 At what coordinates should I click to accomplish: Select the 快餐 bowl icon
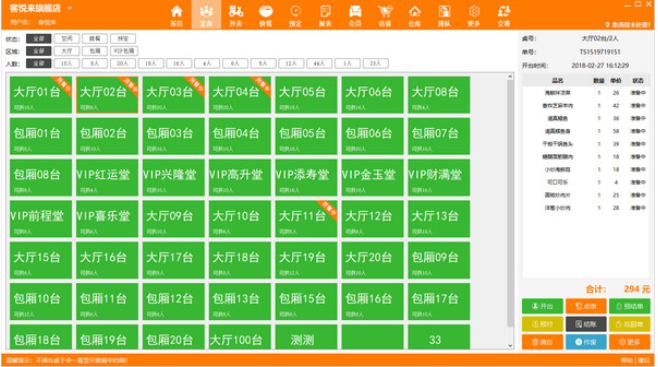coord(266,15)
